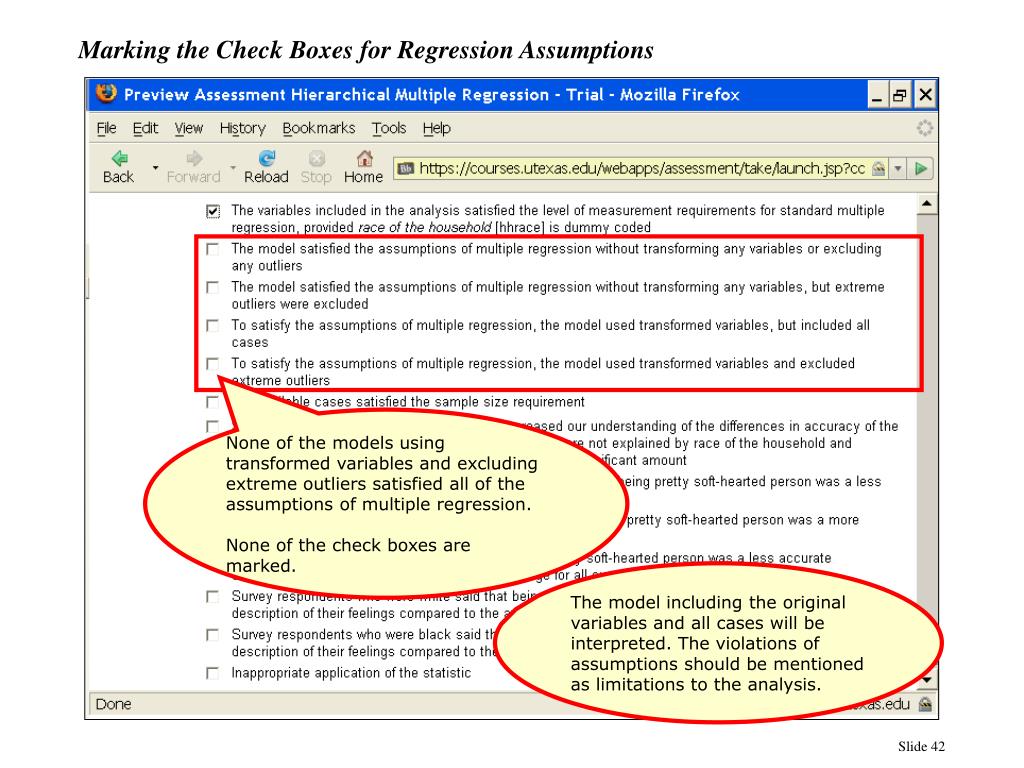Check 'Inappropriate application of the statistic'
The height and width of the screenshot is (768, 1024).
[213, 673]
